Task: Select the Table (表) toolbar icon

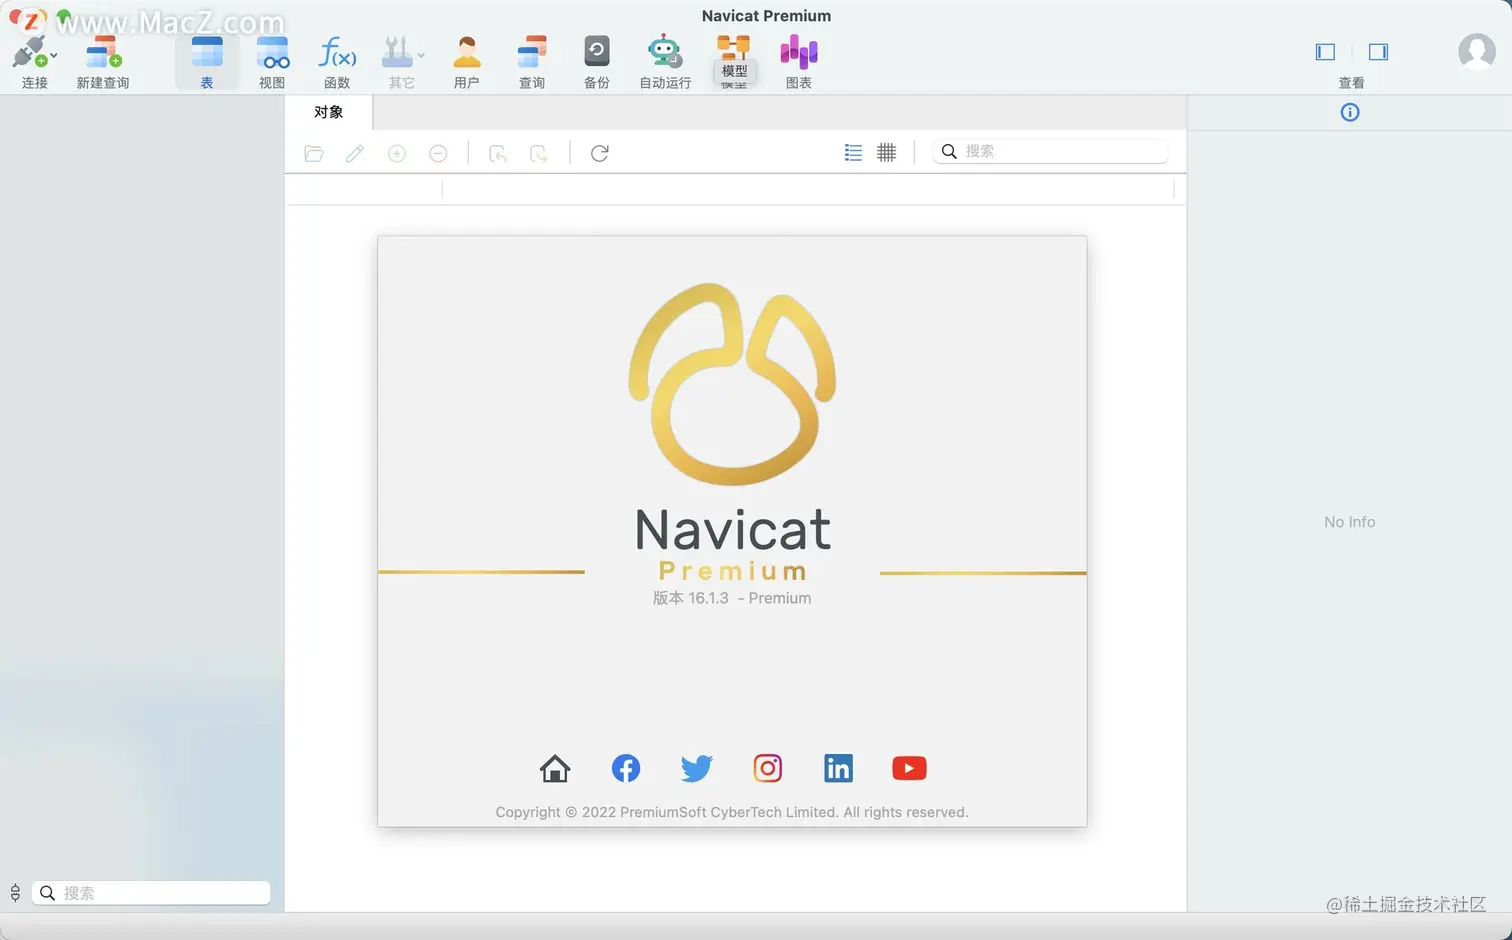Action: click(207, 62)
